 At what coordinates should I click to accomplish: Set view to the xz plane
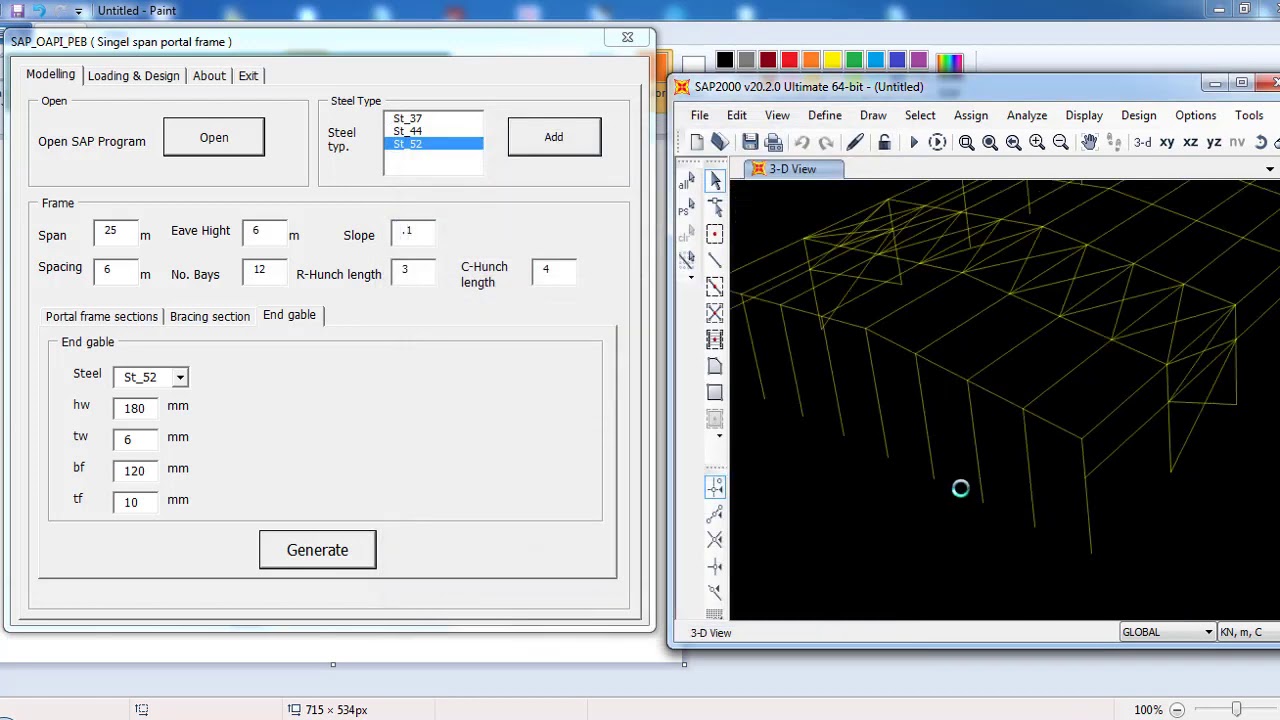tap(1190, 142)
